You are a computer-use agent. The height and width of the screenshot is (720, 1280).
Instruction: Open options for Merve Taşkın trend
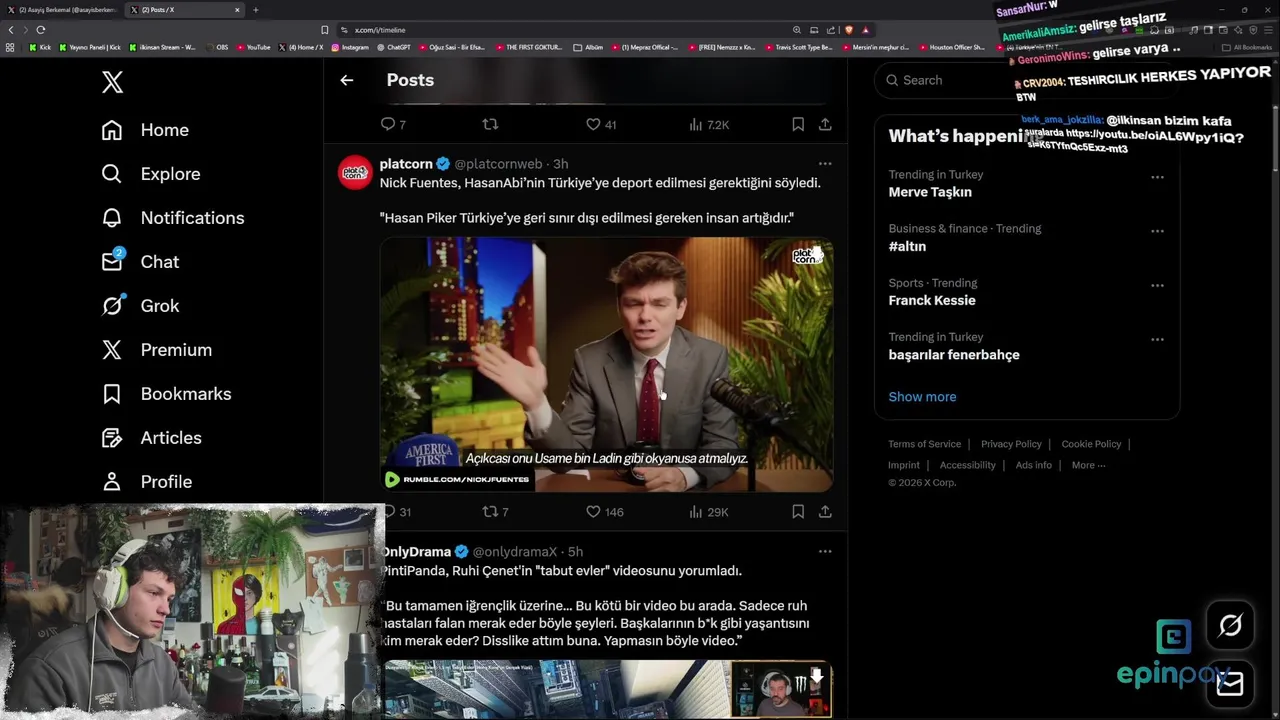[x=1157, y=177]
